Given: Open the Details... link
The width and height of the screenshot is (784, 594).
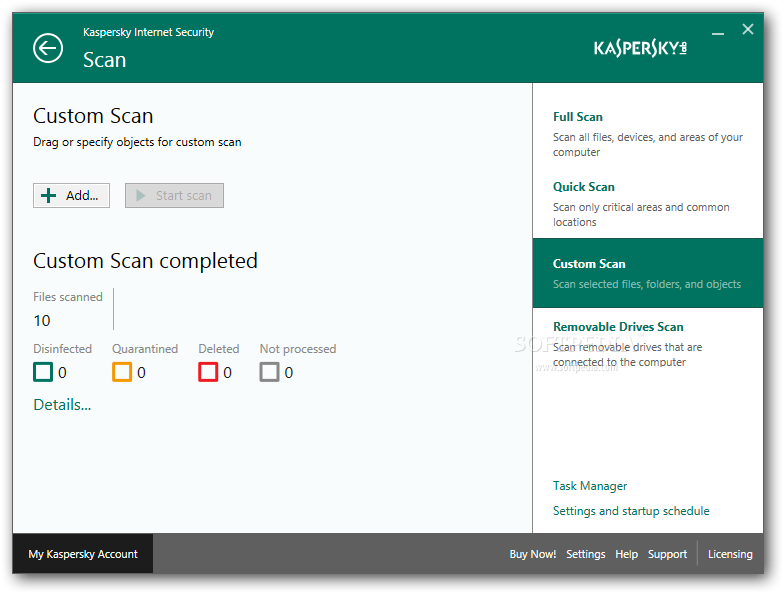Looking at the screenshot, I should point(62,404).
